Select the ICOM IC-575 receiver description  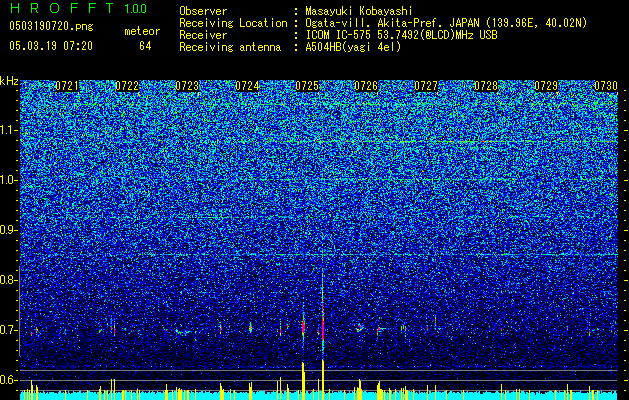pos(401,35)
